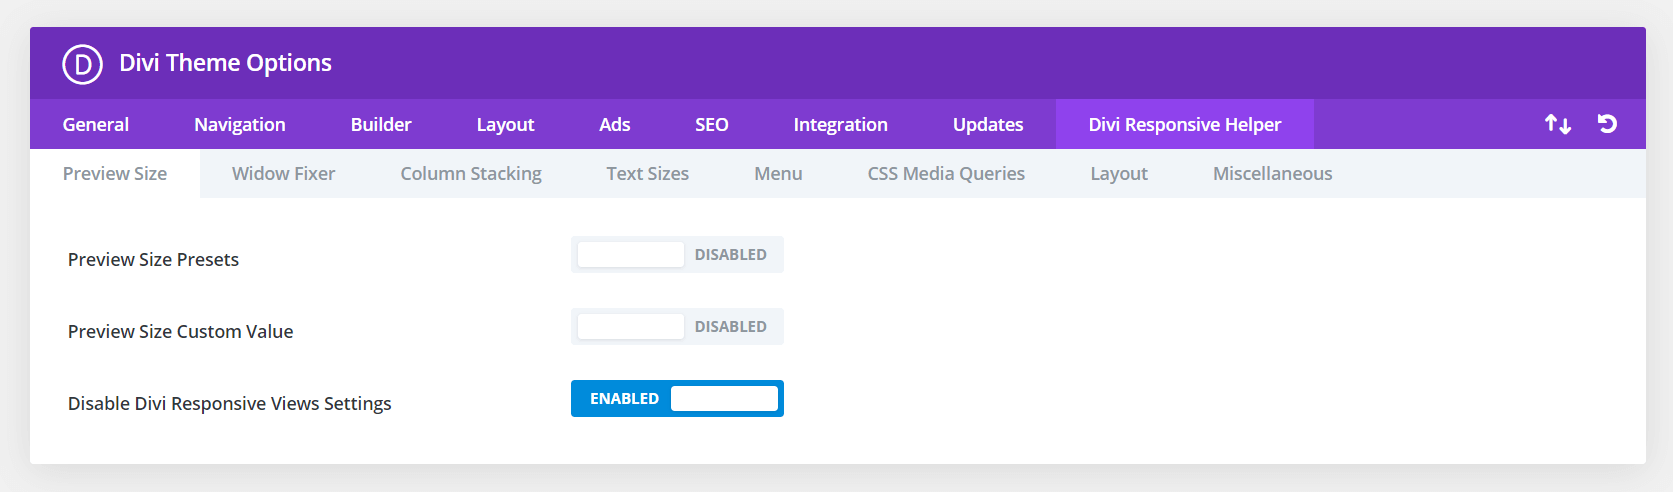Go to the top-level Layout tab
Image resolution: width=1673 pixels, height=492 pixels.
point(505,124)
